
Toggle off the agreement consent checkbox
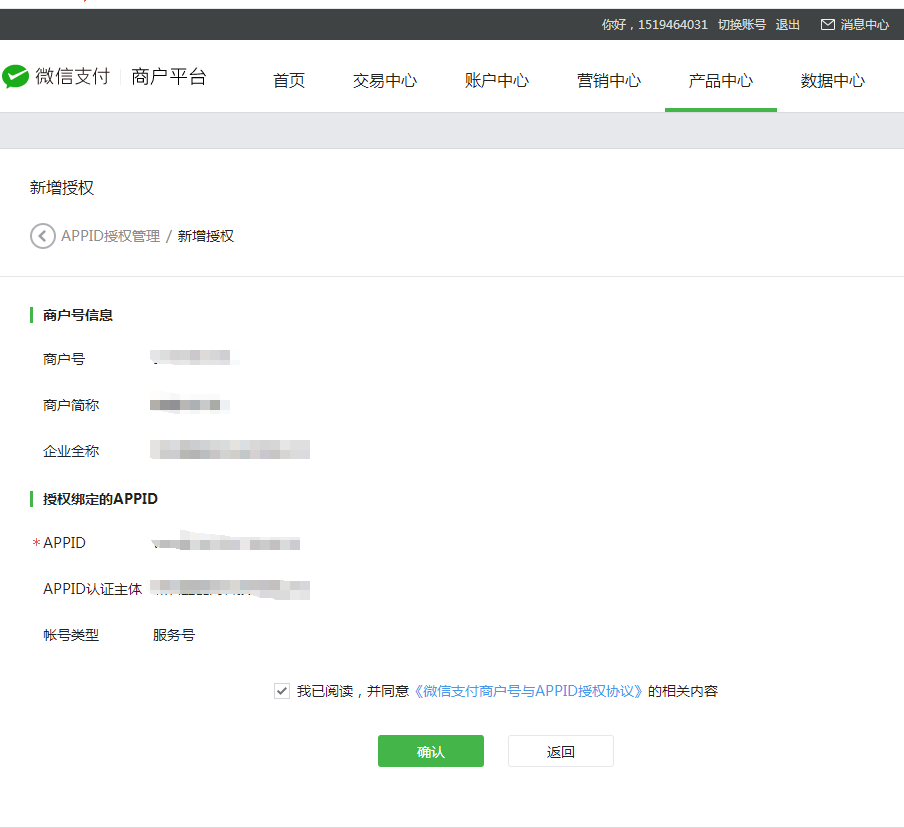(x=282, y=690)
